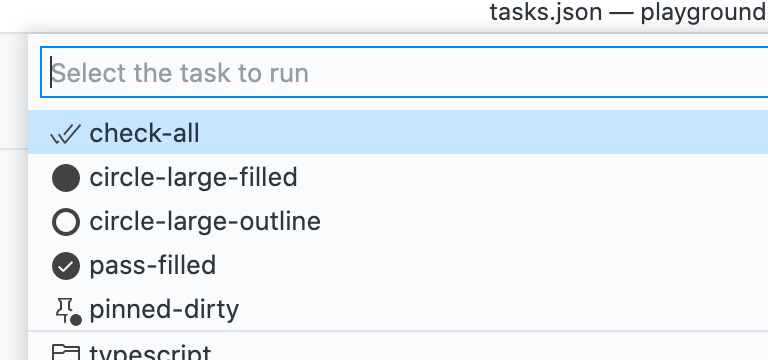This screenshot has height=360, width=768.
Task: Click the dirty dot badge on pin icon
Action: tap(76, 320)
